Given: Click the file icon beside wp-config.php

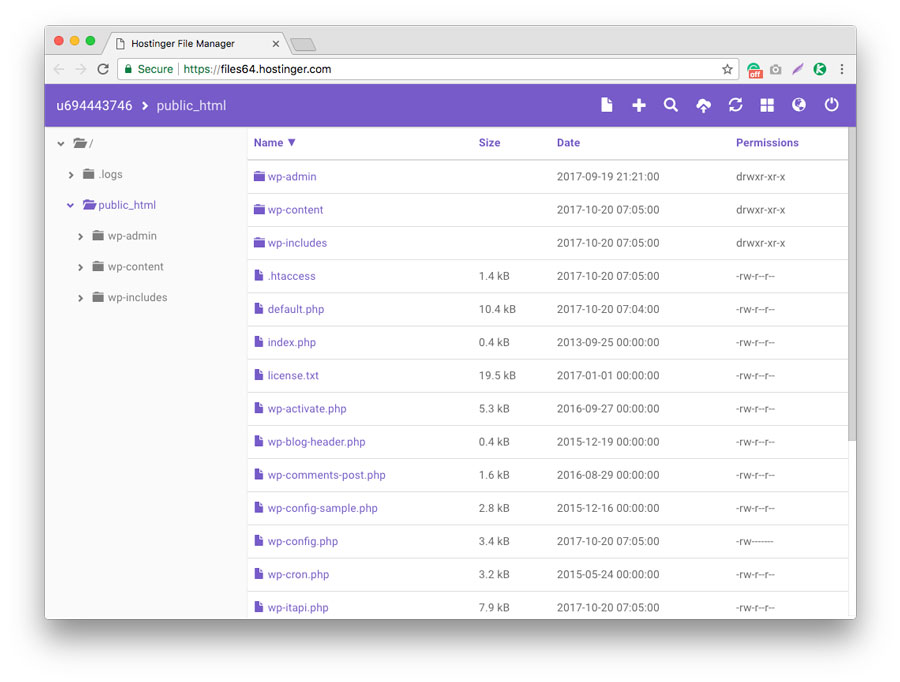Looking at the screenshot, I should (x=259, y=541).
